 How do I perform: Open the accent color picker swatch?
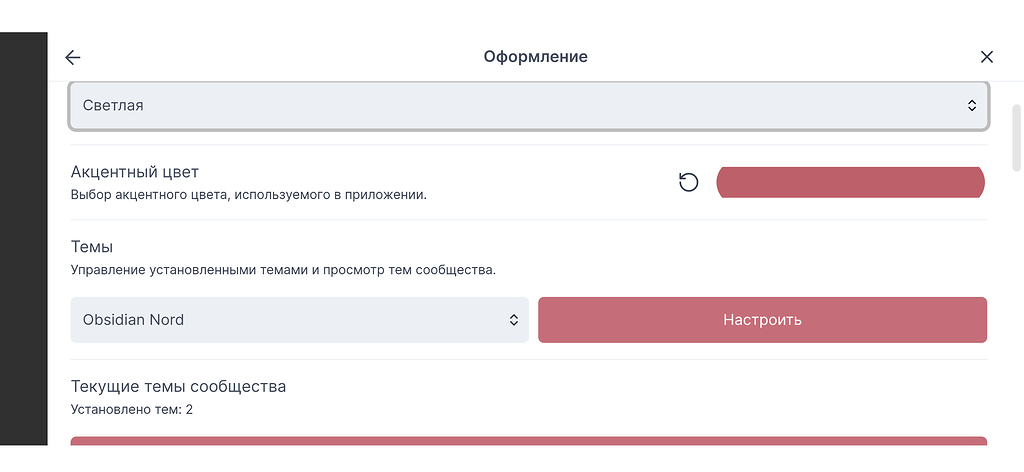tap(850, 182)
